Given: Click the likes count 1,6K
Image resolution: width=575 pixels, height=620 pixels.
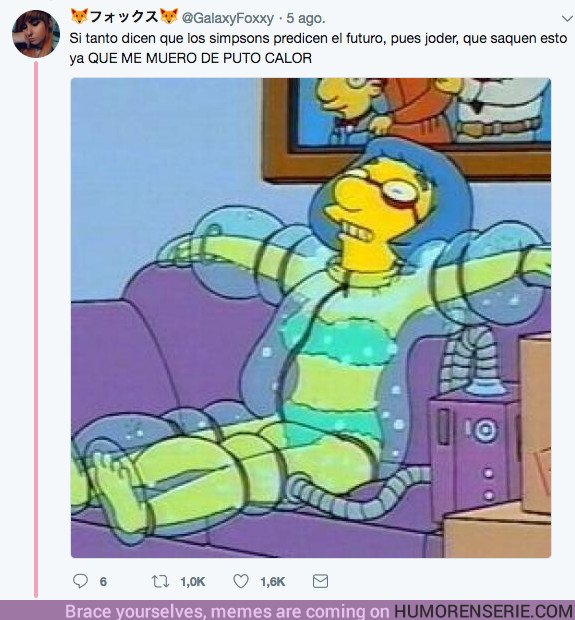Looking at the screenshot, I should coord(272,582).
